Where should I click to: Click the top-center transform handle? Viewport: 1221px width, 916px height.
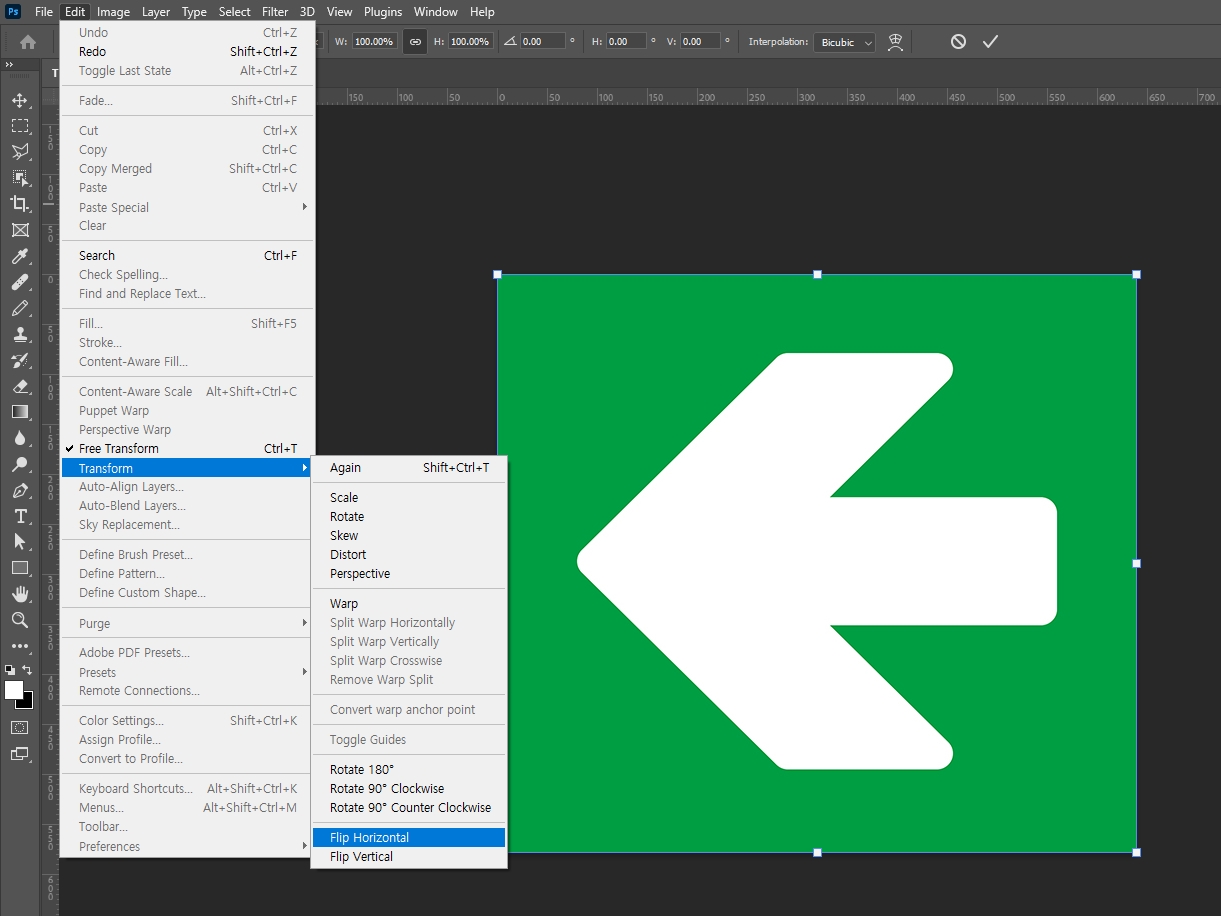coord(817,274)
